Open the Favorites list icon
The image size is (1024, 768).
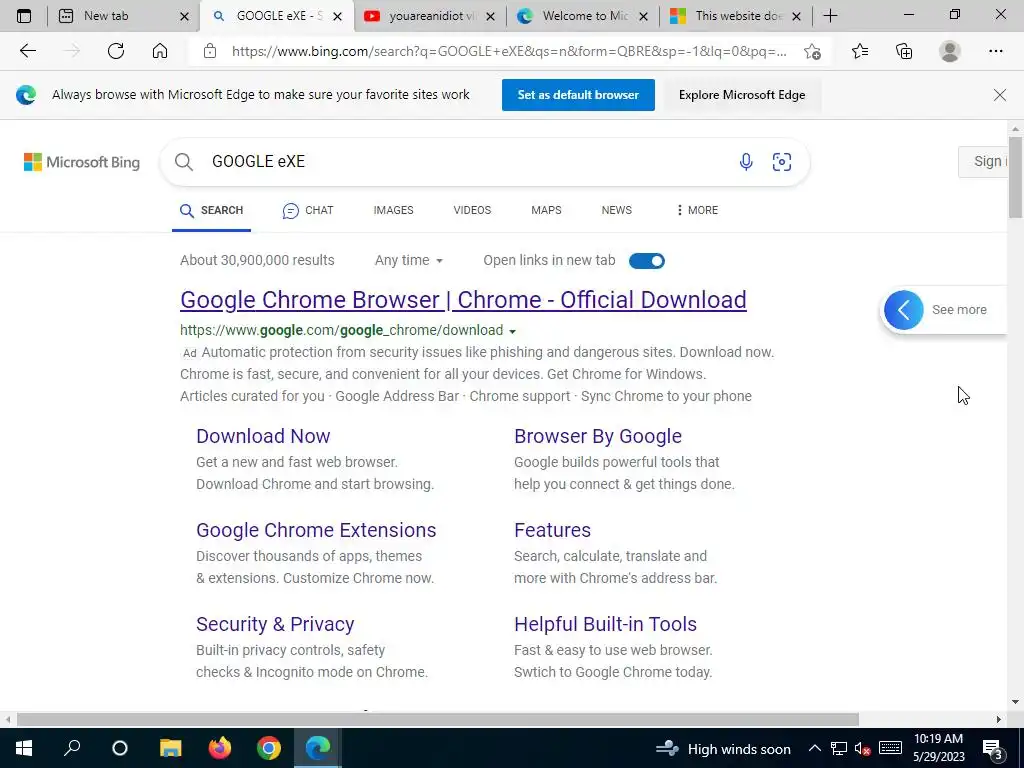pos(860,51)
